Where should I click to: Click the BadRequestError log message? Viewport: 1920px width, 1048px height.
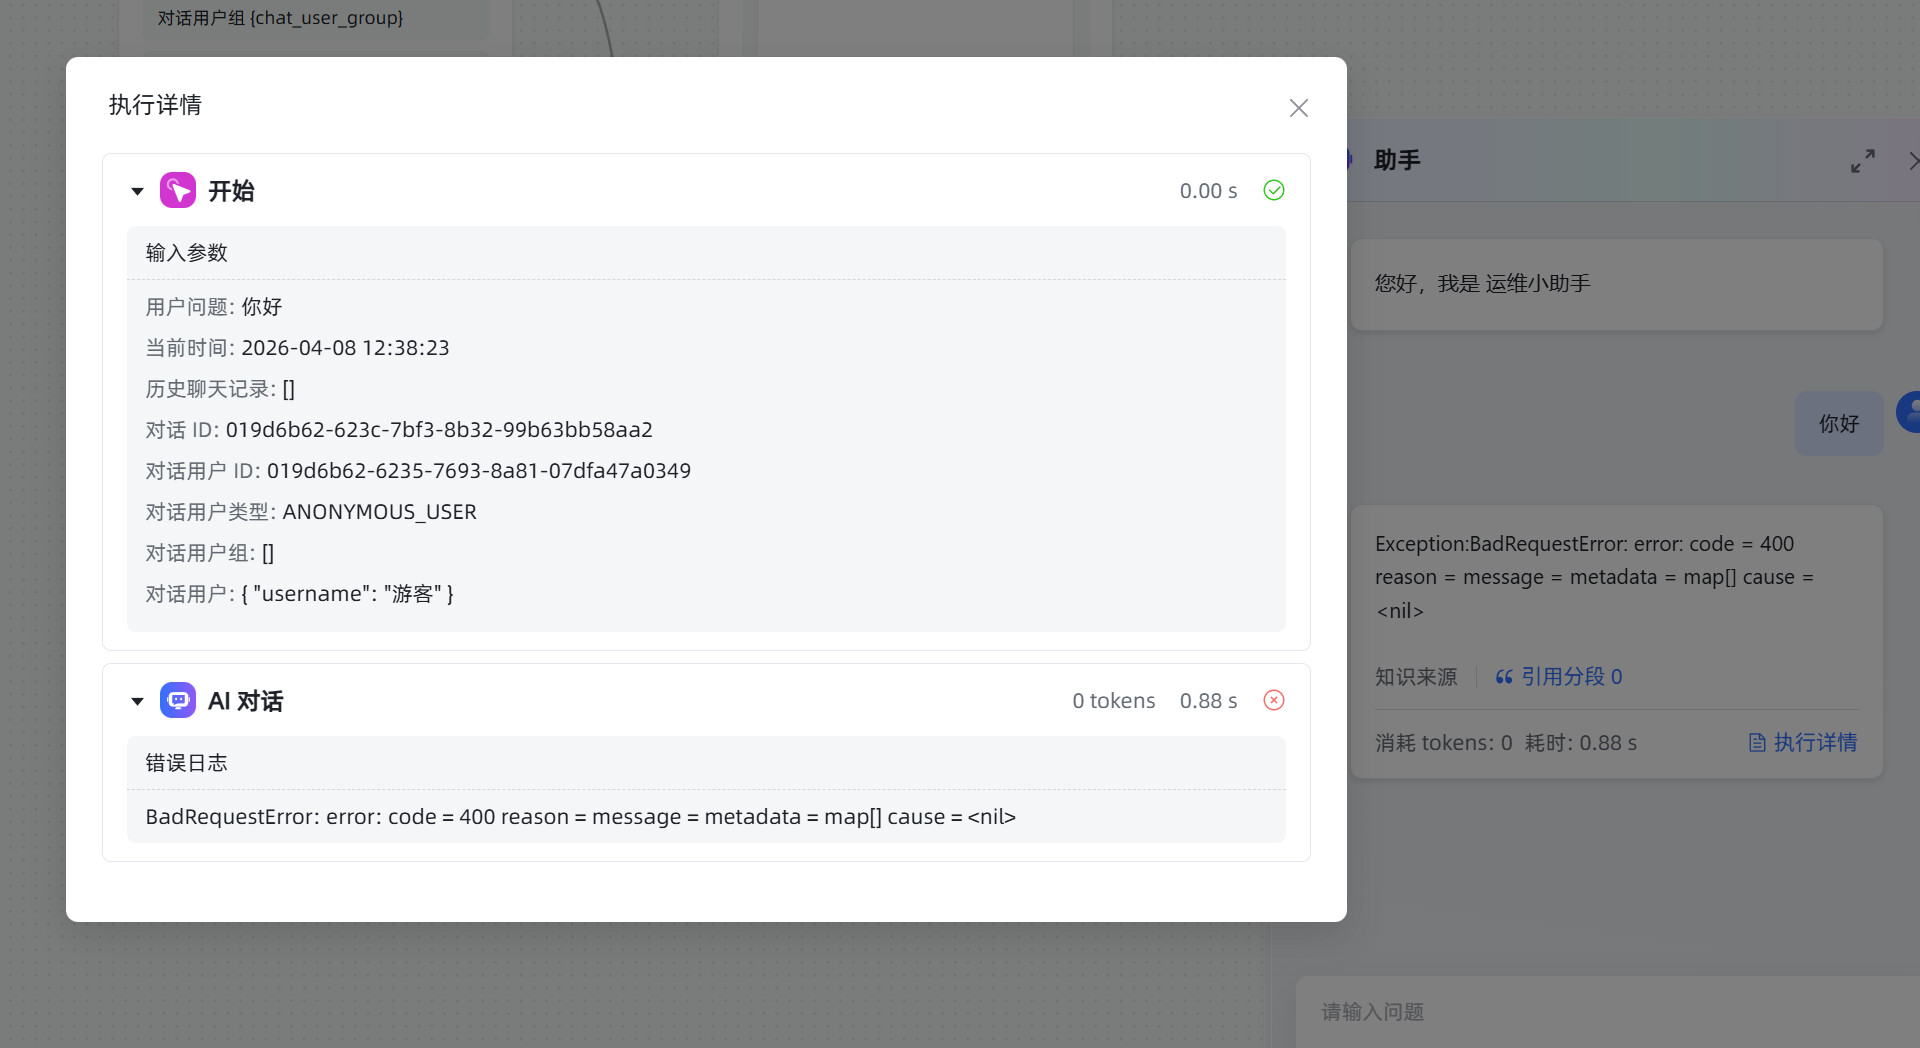coord(580,817)
